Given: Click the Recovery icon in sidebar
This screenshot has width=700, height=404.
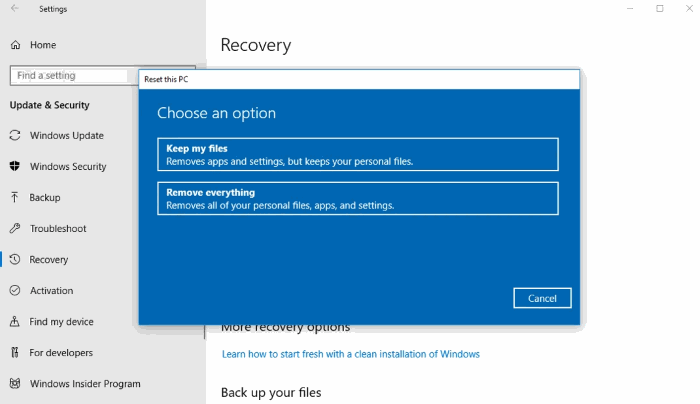Looking at the screenshot, I should 15,260.
